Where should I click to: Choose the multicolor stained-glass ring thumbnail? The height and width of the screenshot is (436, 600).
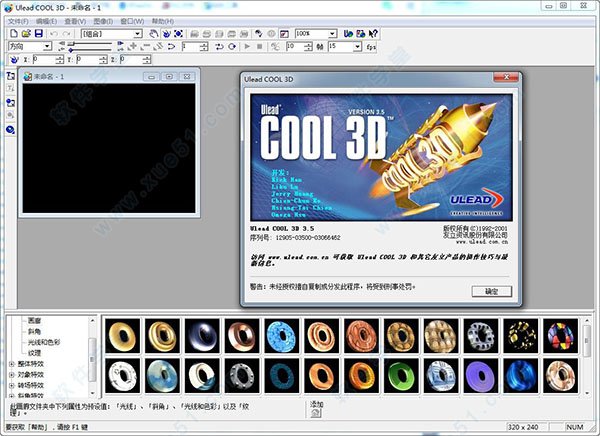560,336
